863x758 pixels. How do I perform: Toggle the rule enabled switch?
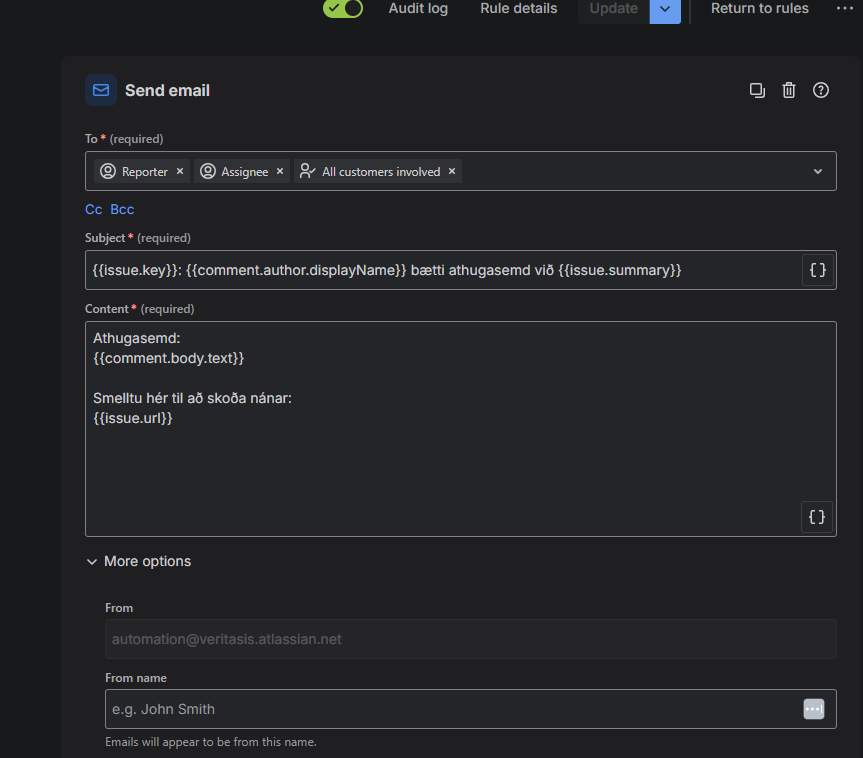[x=342, y=9]
